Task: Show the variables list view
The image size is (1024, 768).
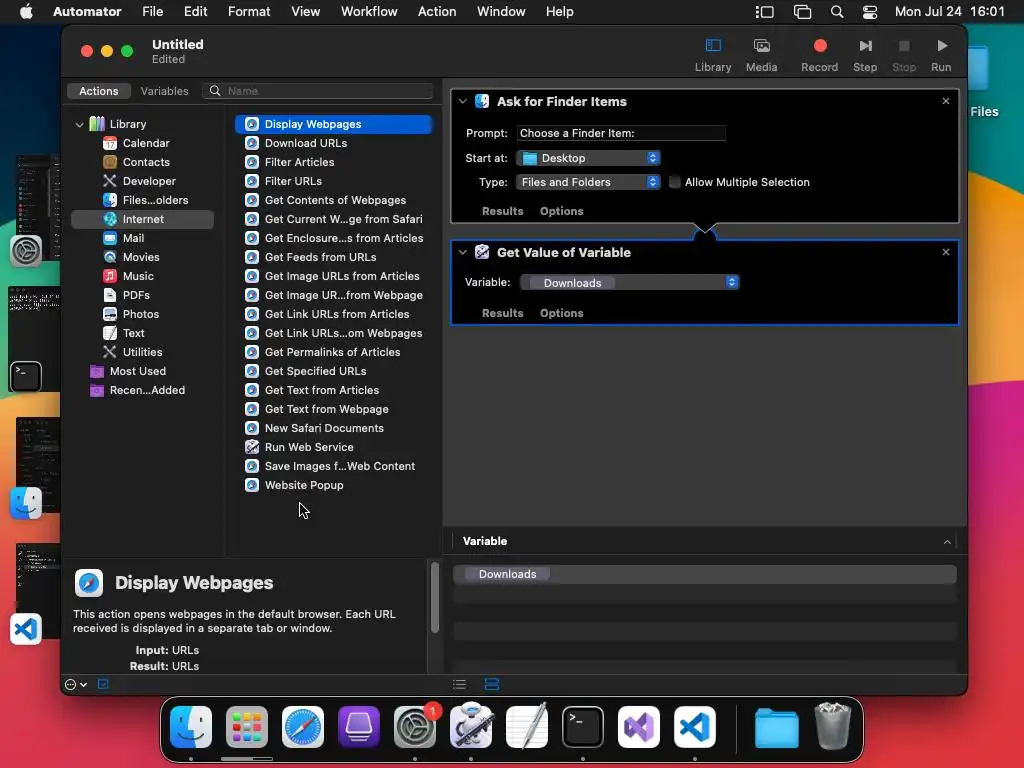Action: pos(492,684)
